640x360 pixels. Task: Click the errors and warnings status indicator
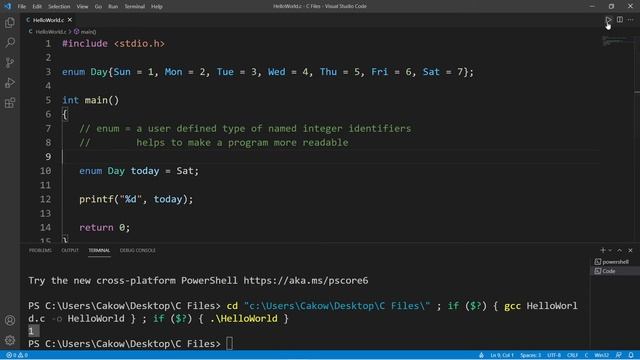(17, 355)
